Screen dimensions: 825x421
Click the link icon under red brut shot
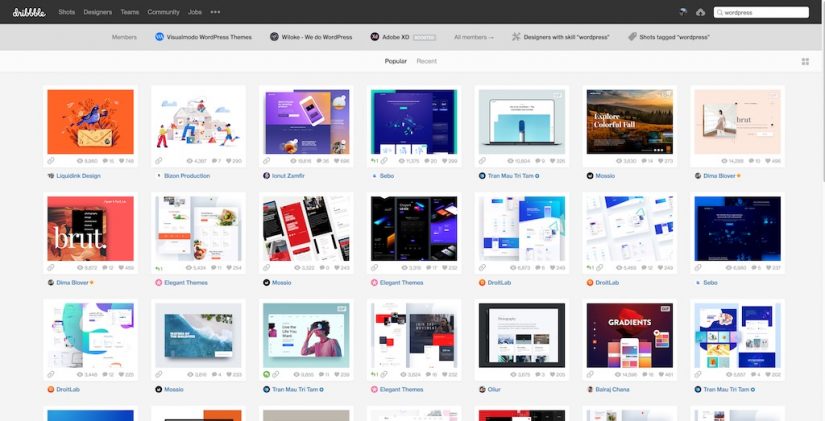coord(51,267)
